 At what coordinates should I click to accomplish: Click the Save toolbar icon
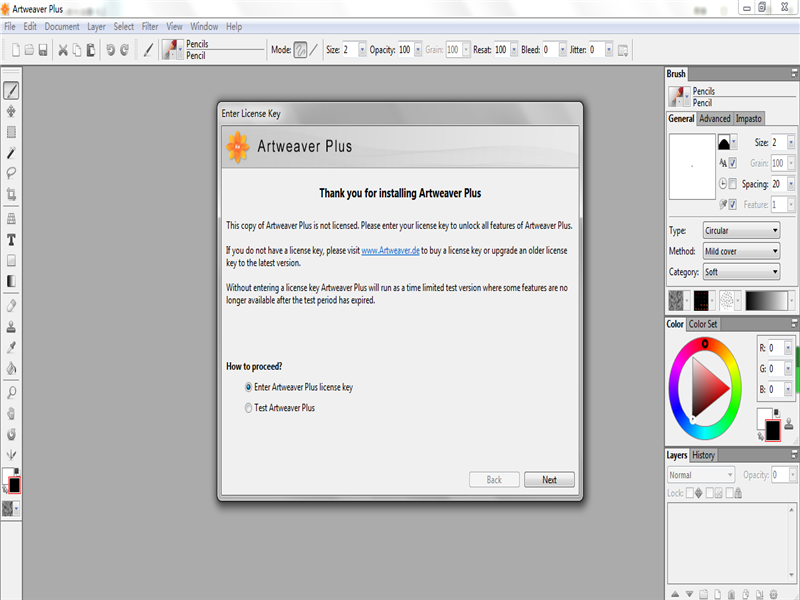[x=43, y=49]
